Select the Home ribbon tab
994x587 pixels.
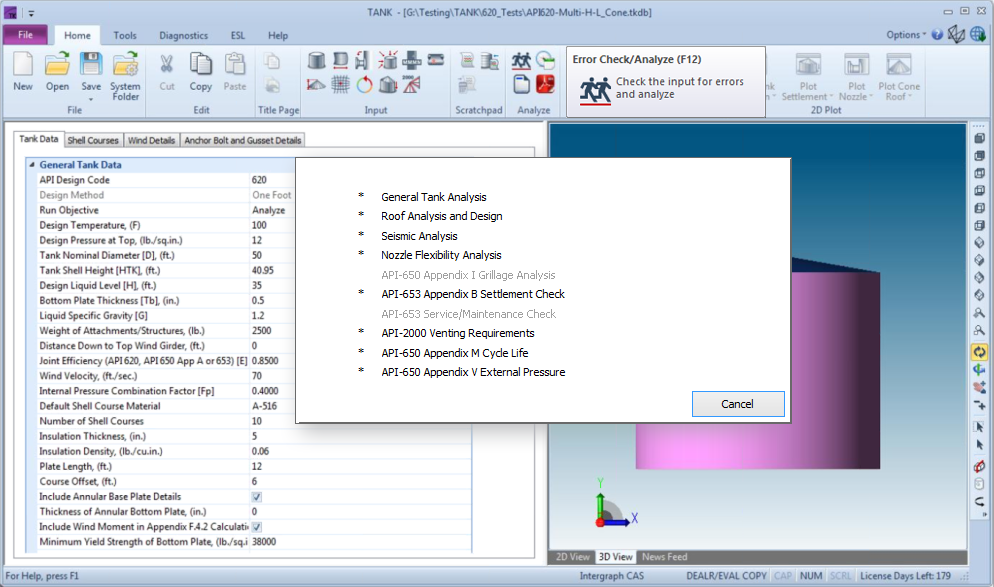[x=77, y=35]
